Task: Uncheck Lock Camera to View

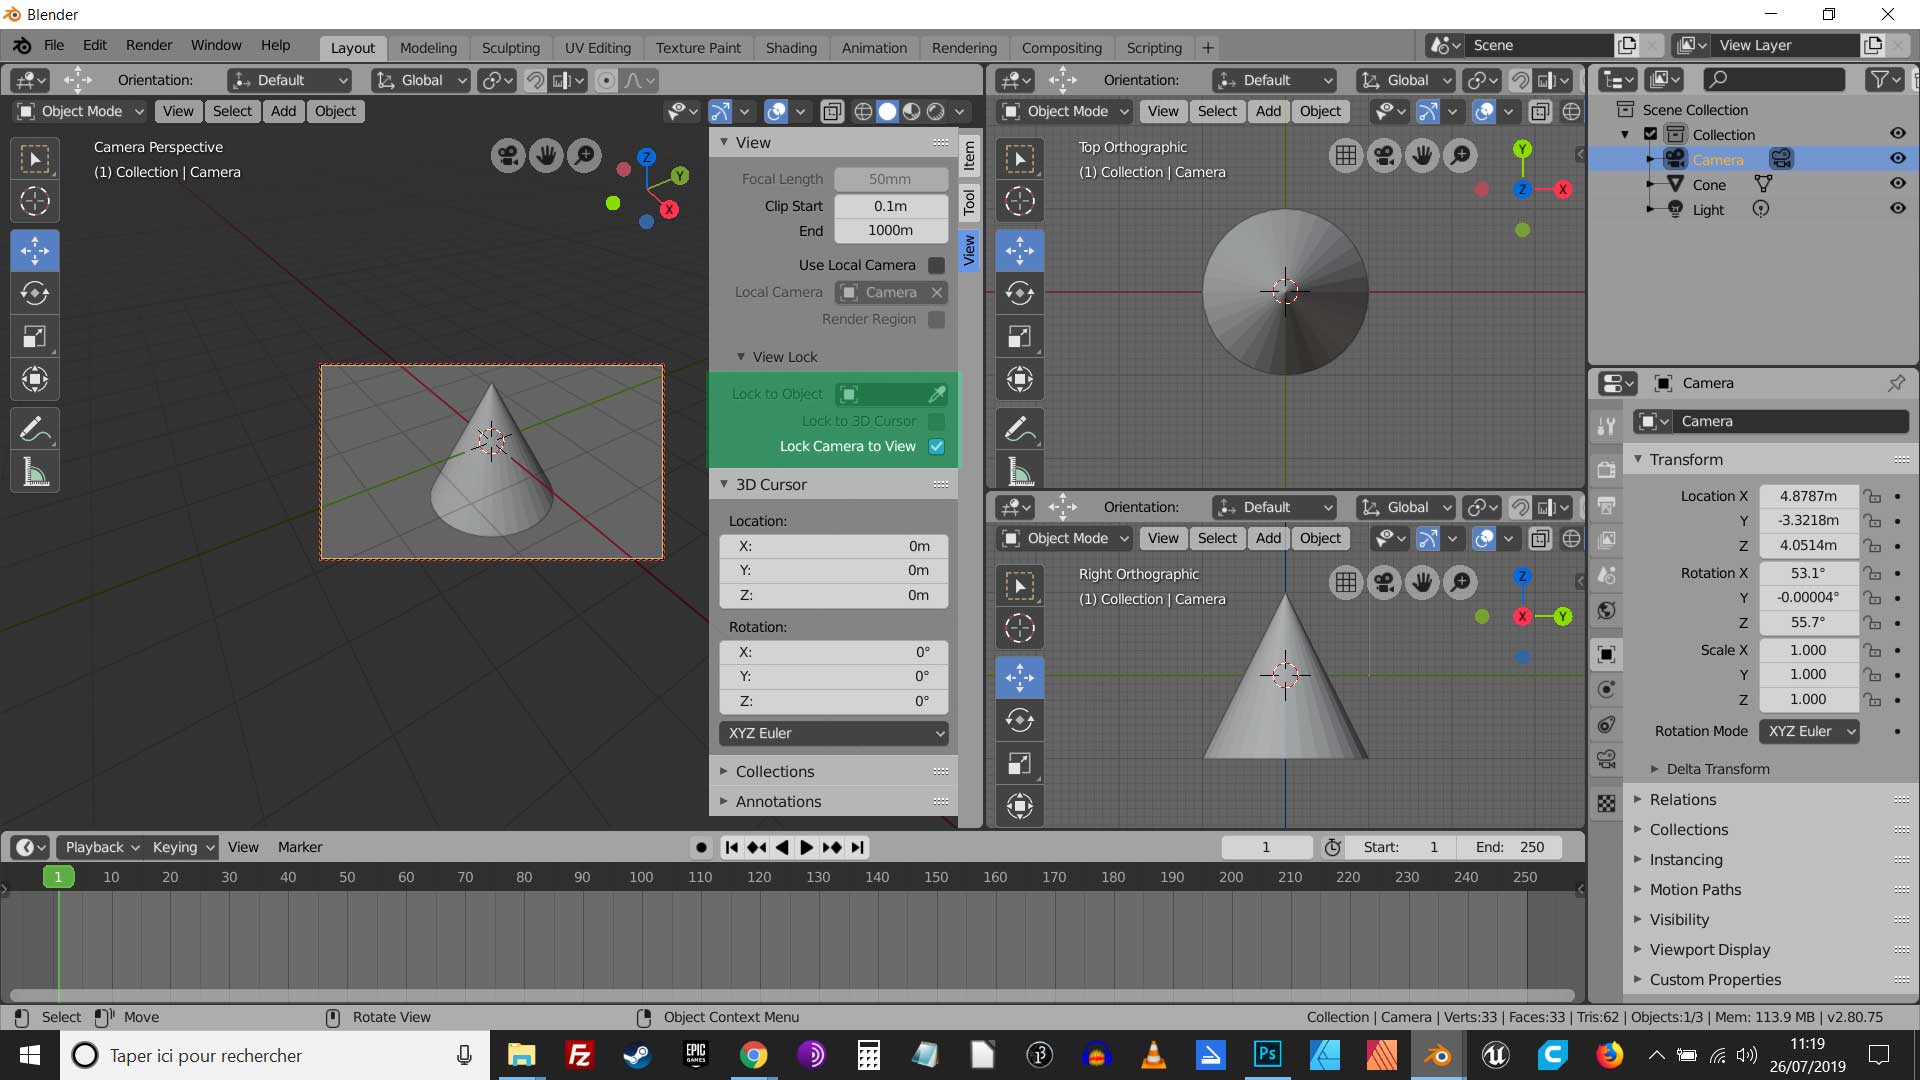Action: point(937,447)
